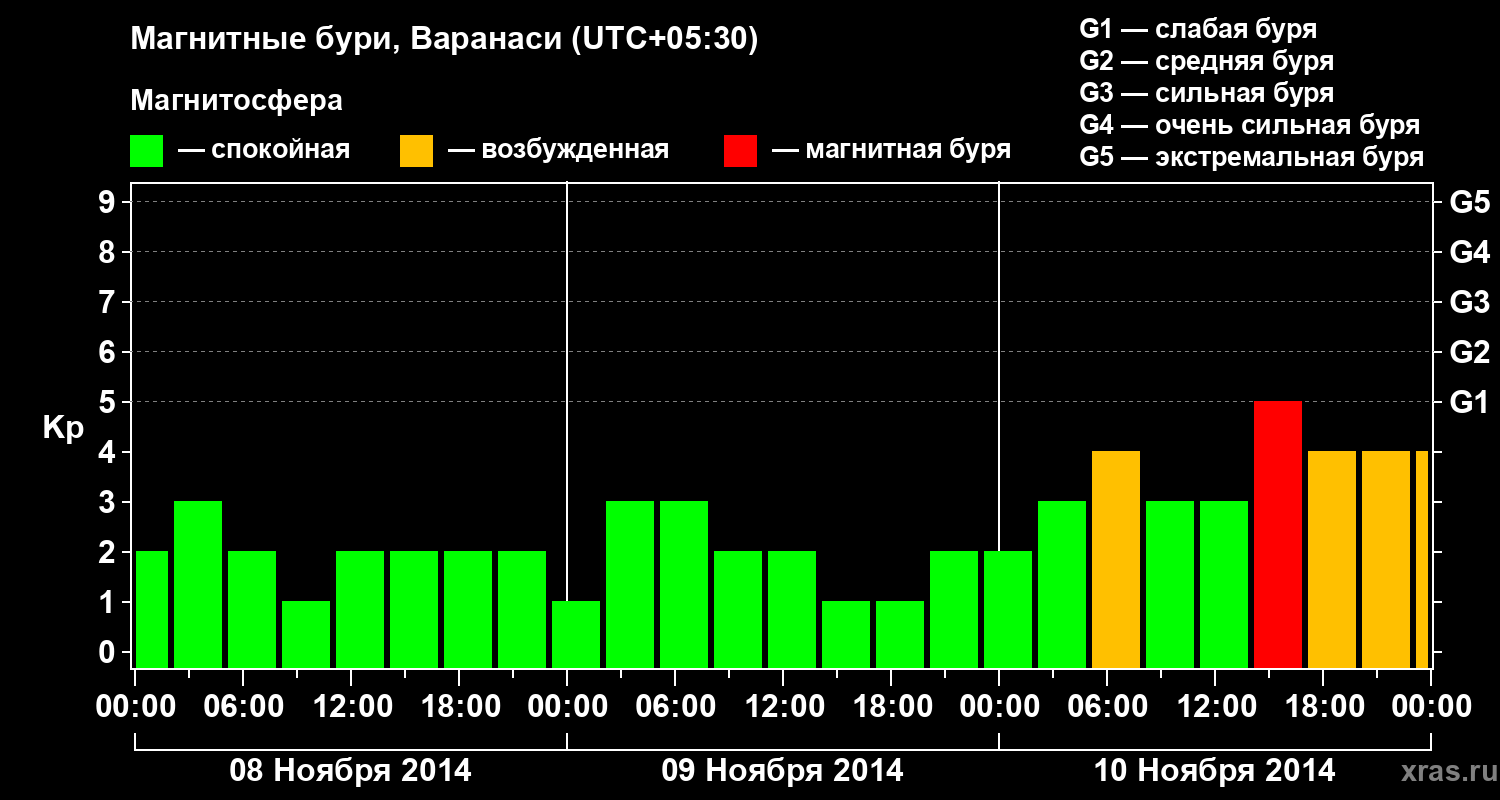Click the '— спокойная' legend label
The height and width of the screenshot is (800, 1500).
point(264,151)
